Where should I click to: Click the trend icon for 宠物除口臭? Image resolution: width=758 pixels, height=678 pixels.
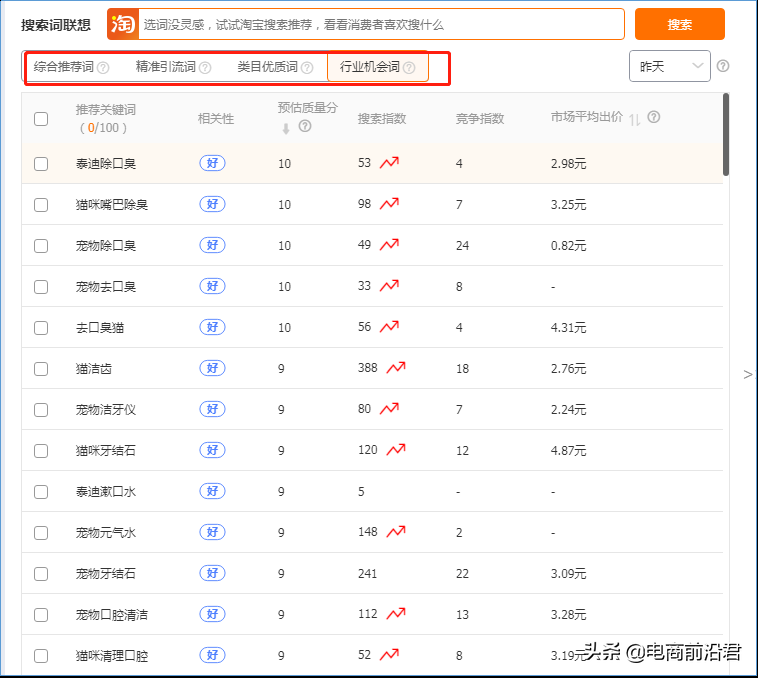click(x=389, y=245)
